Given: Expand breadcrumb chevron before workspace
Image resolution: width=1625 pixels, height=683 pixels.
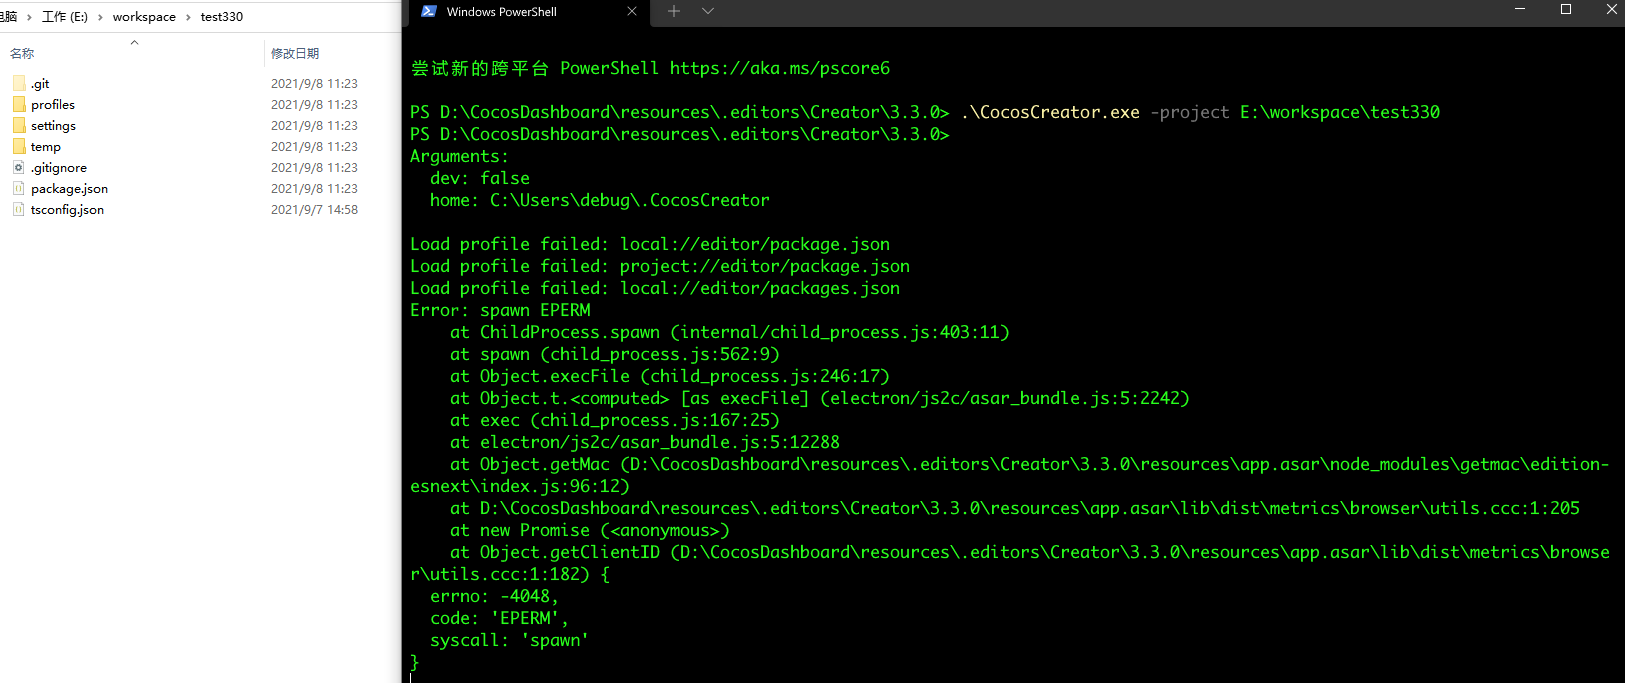Looking at the screenshot, I should (x=100, y=17).
